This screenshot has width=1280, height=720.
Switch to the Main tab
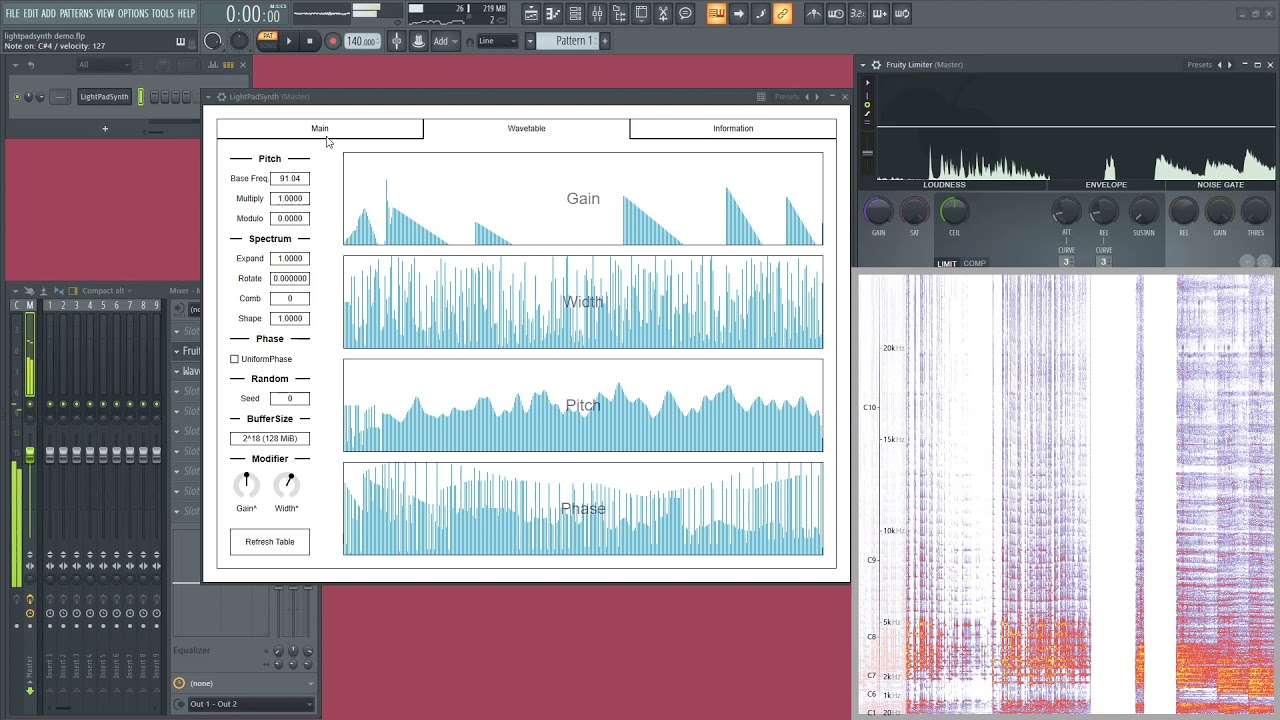point(320,128)
